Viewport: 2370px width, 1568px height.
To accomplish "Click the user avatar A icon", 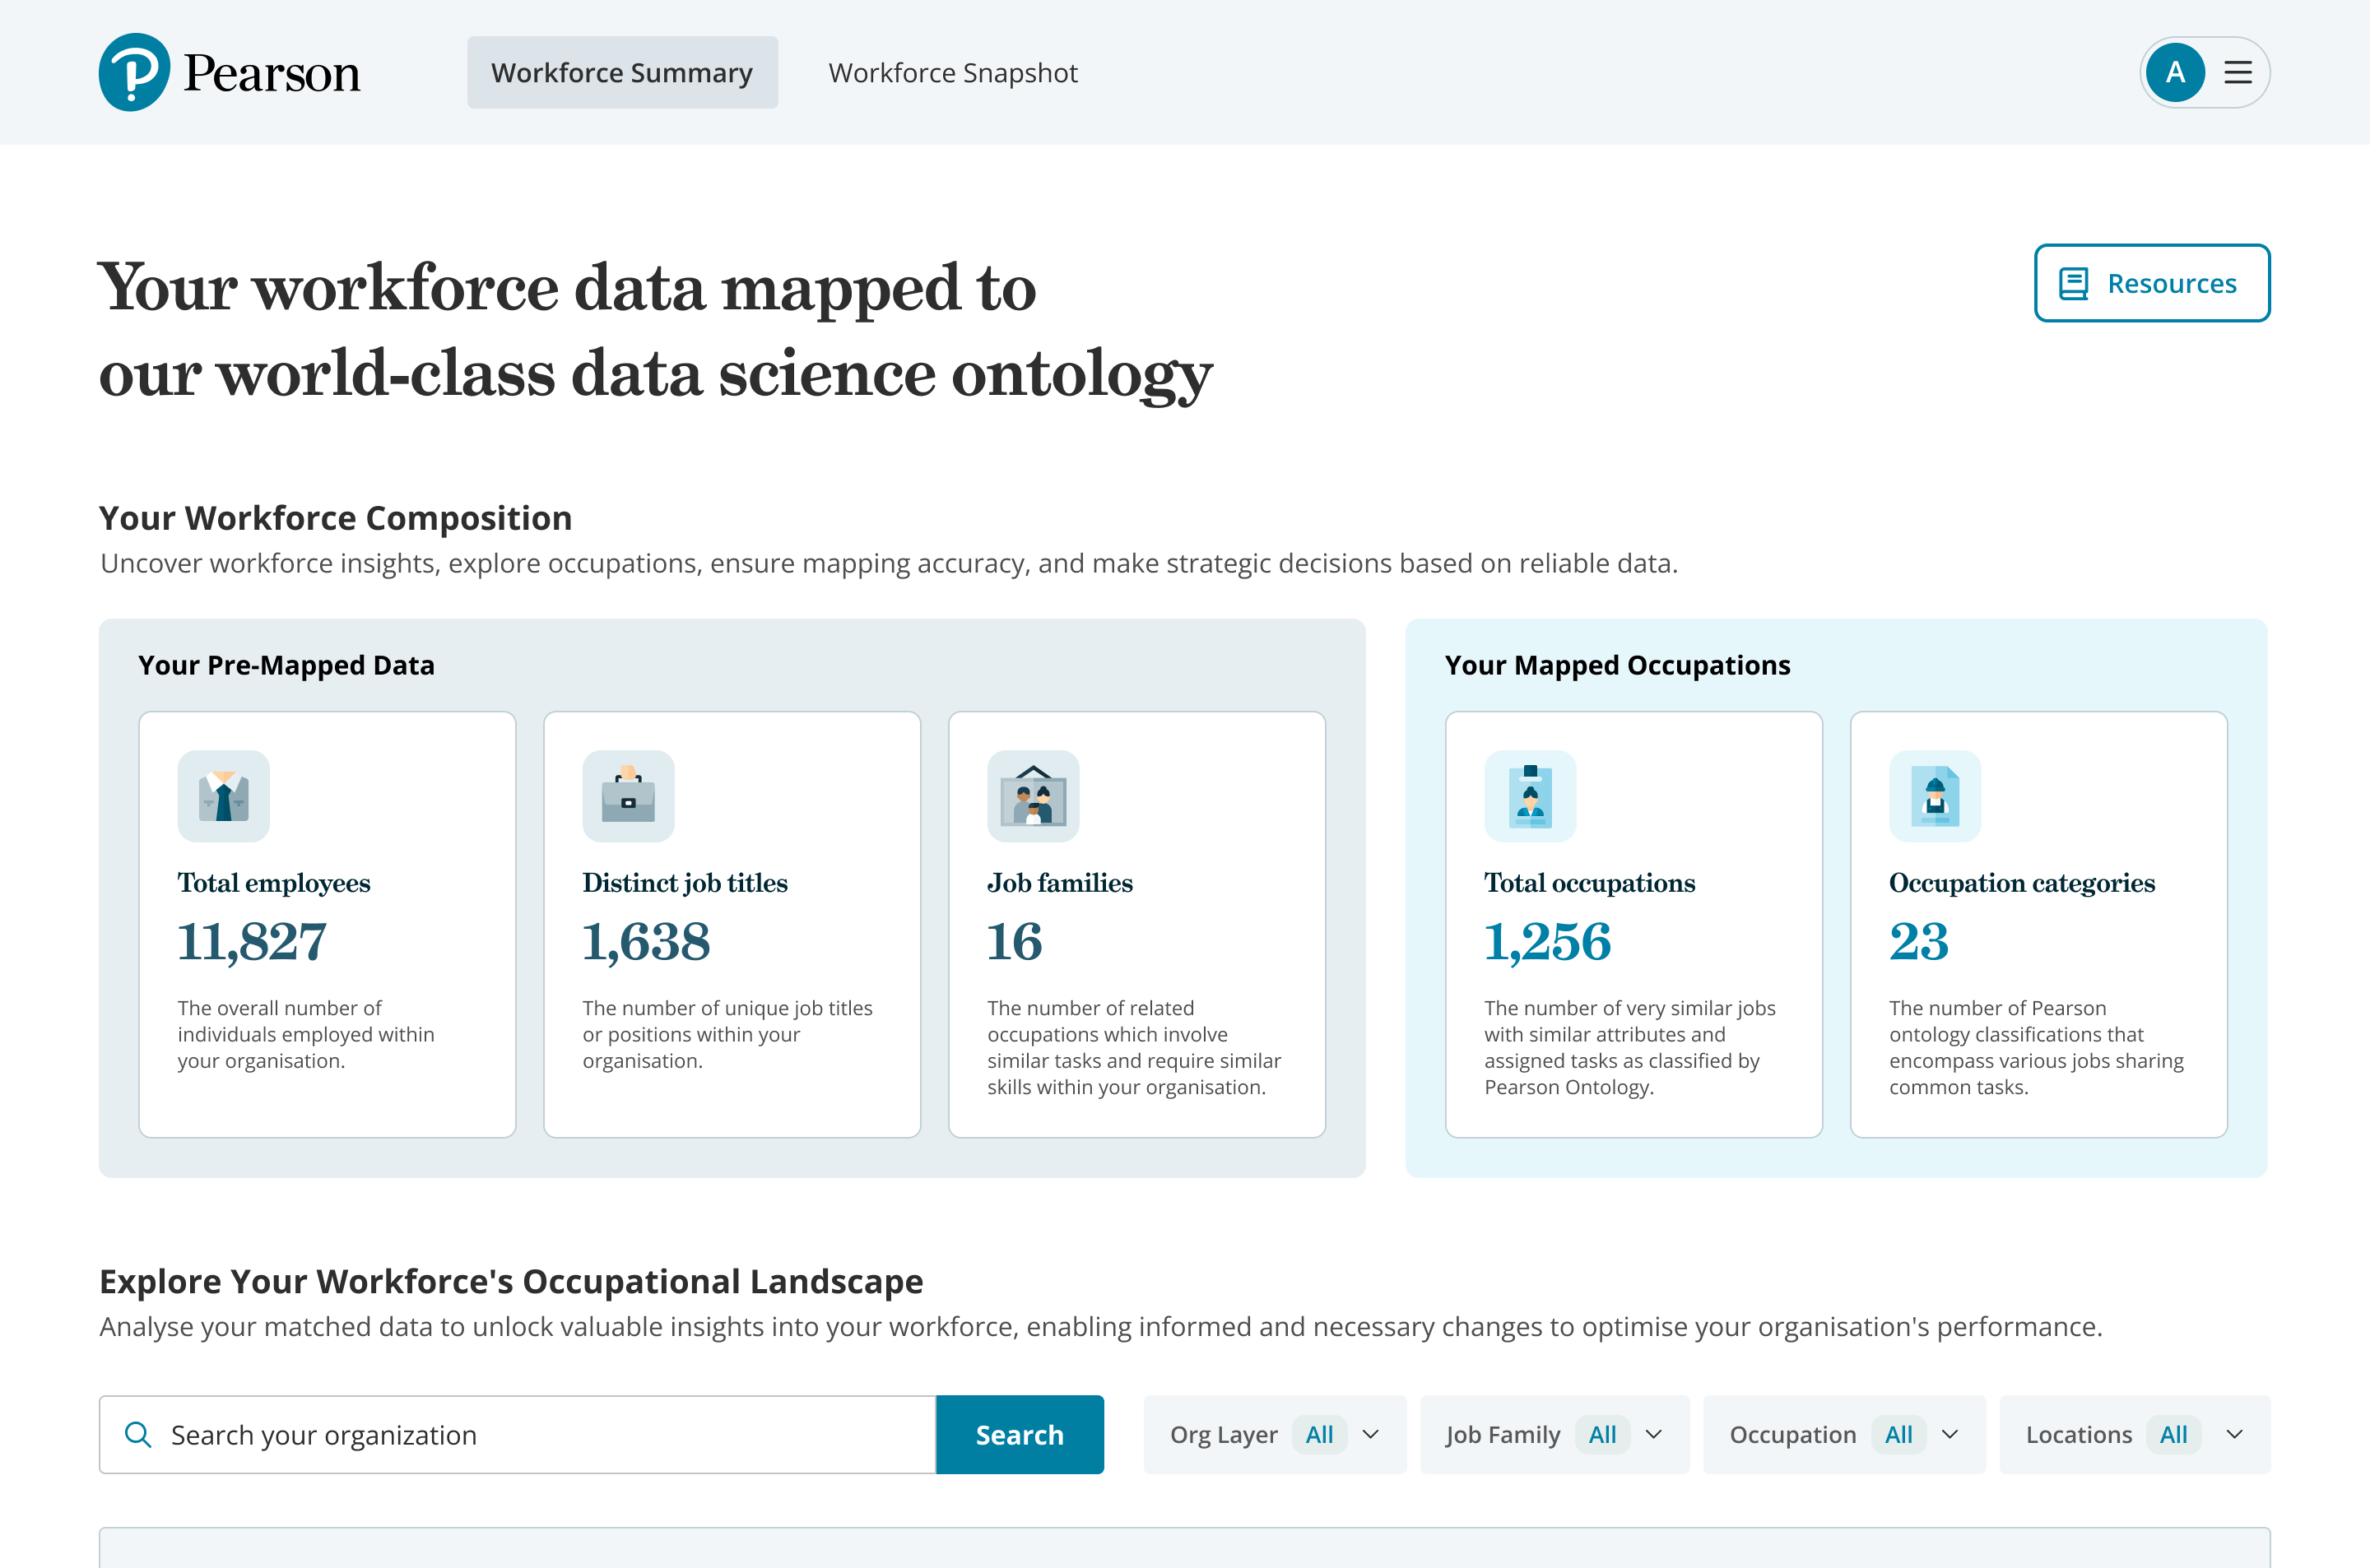I will (x=2174, y=72).
